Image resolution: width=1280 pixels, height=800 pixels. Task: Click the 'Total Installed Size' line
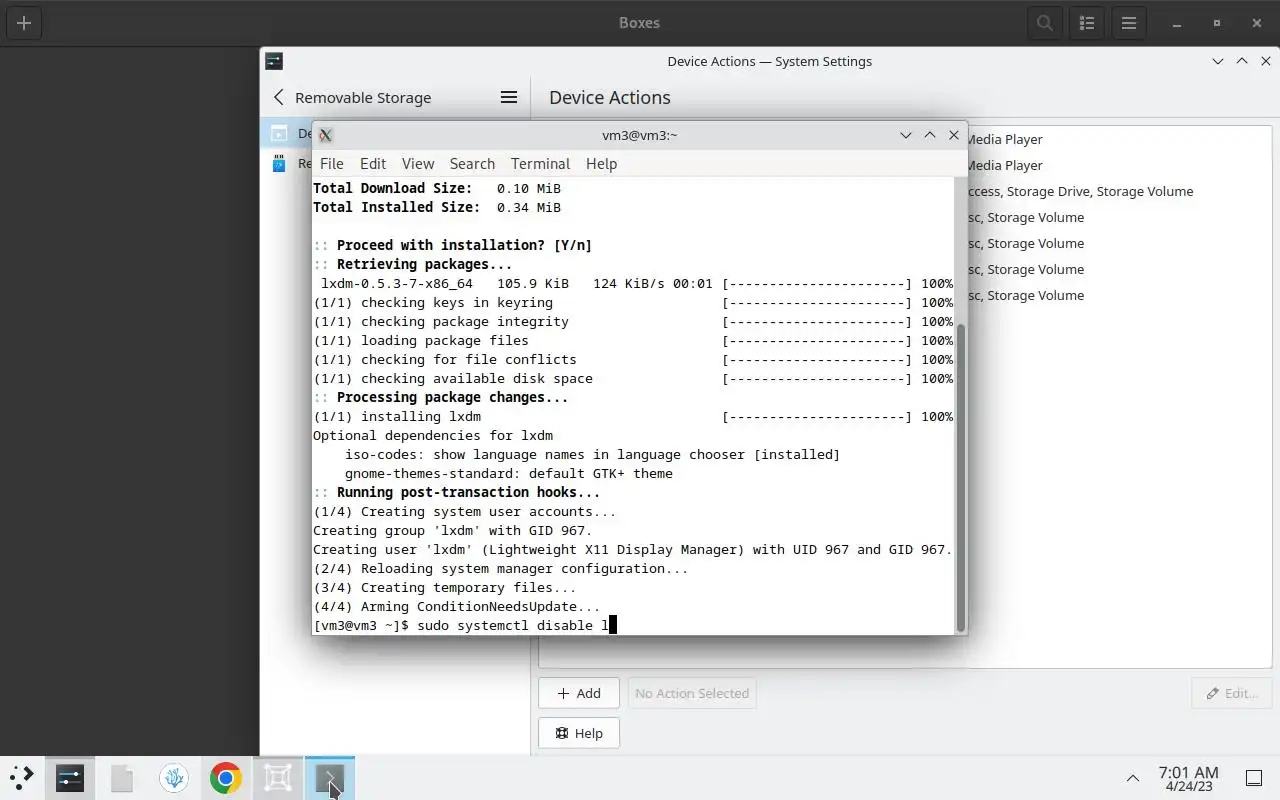click(437, 207)
